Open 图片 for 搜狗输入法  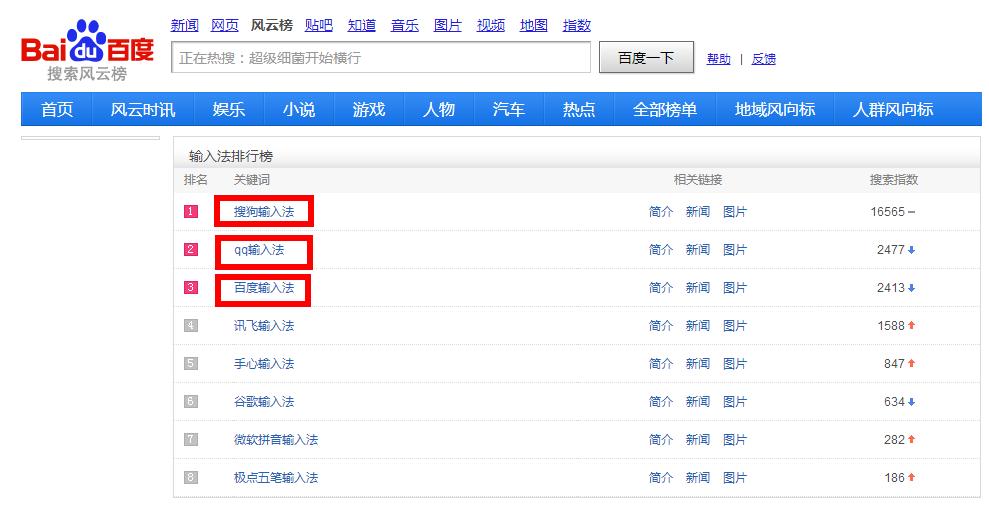click(735, 212)
